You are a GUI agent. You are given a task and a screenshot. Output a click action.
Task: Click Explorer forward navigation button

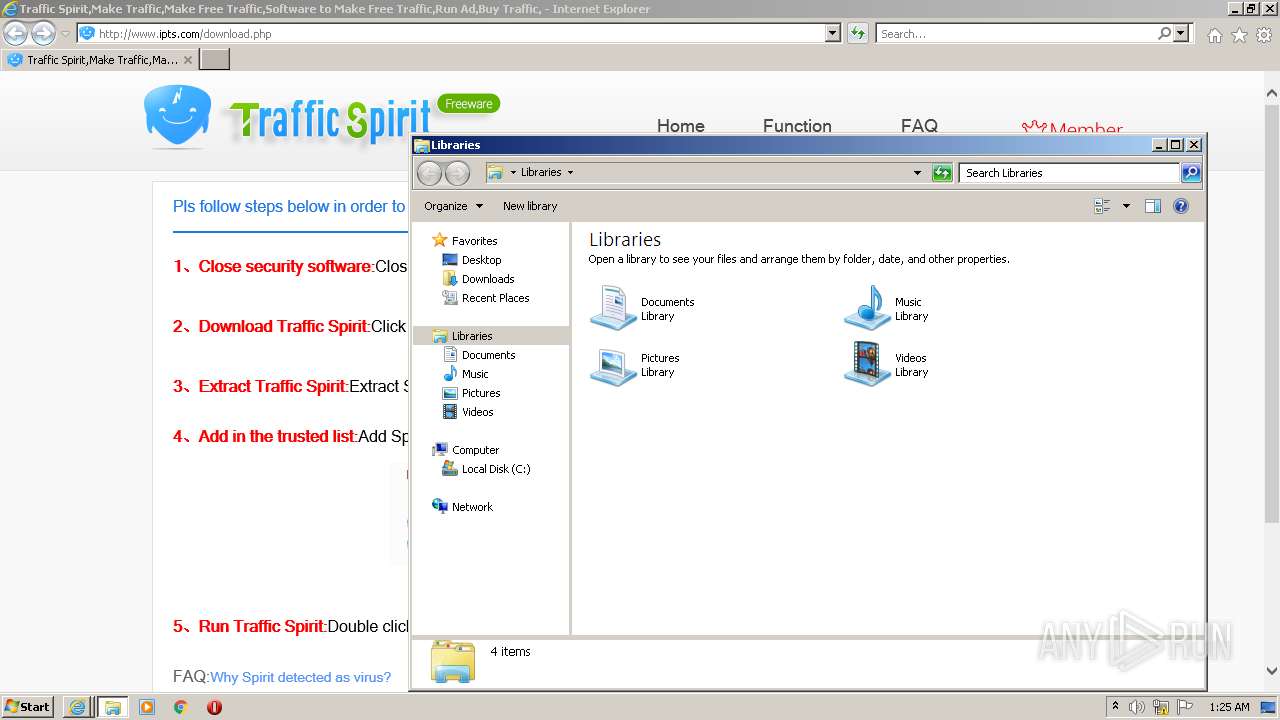tap(457, 173)
